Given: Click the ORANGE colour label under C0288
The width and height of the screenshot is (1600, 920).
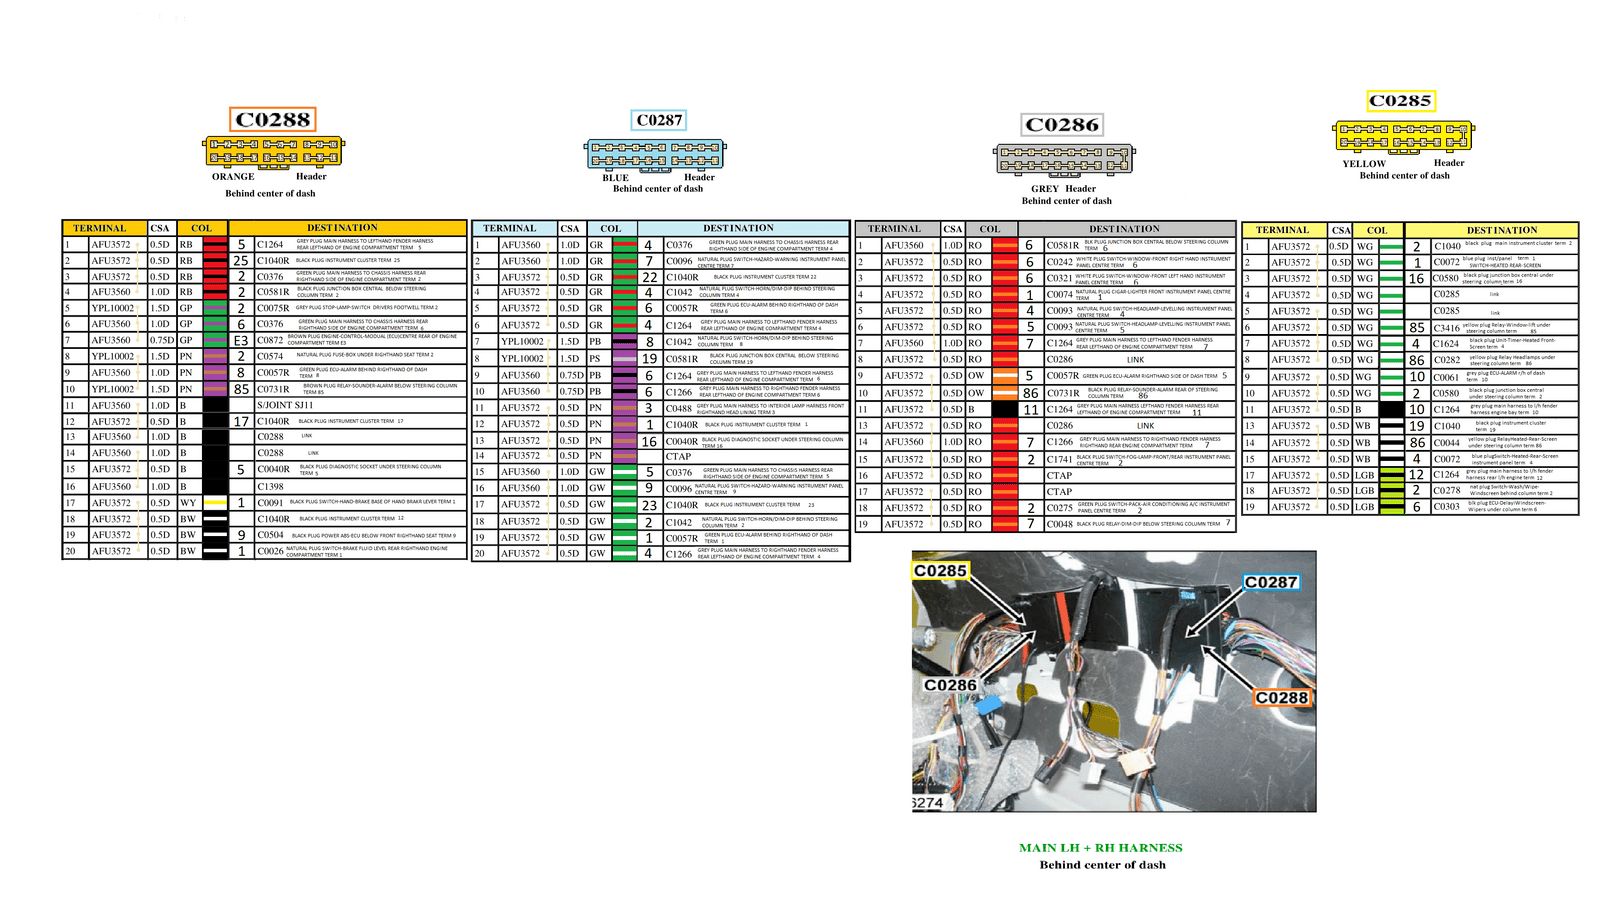Looking at the screenshot, I should [233, 177].
